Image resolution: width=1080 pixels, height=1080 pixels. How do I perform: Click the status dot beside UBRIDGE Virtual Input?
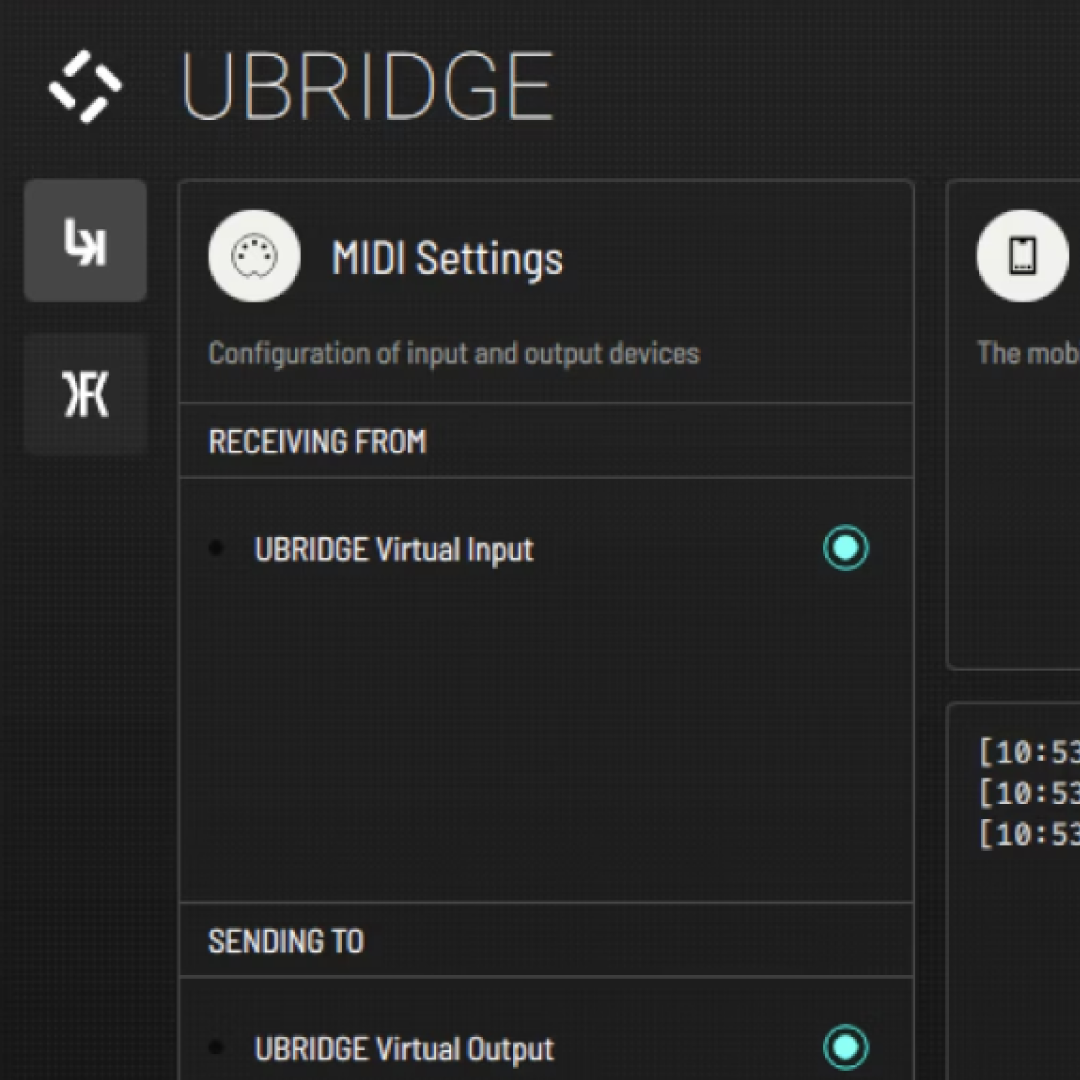coord(216,548)
